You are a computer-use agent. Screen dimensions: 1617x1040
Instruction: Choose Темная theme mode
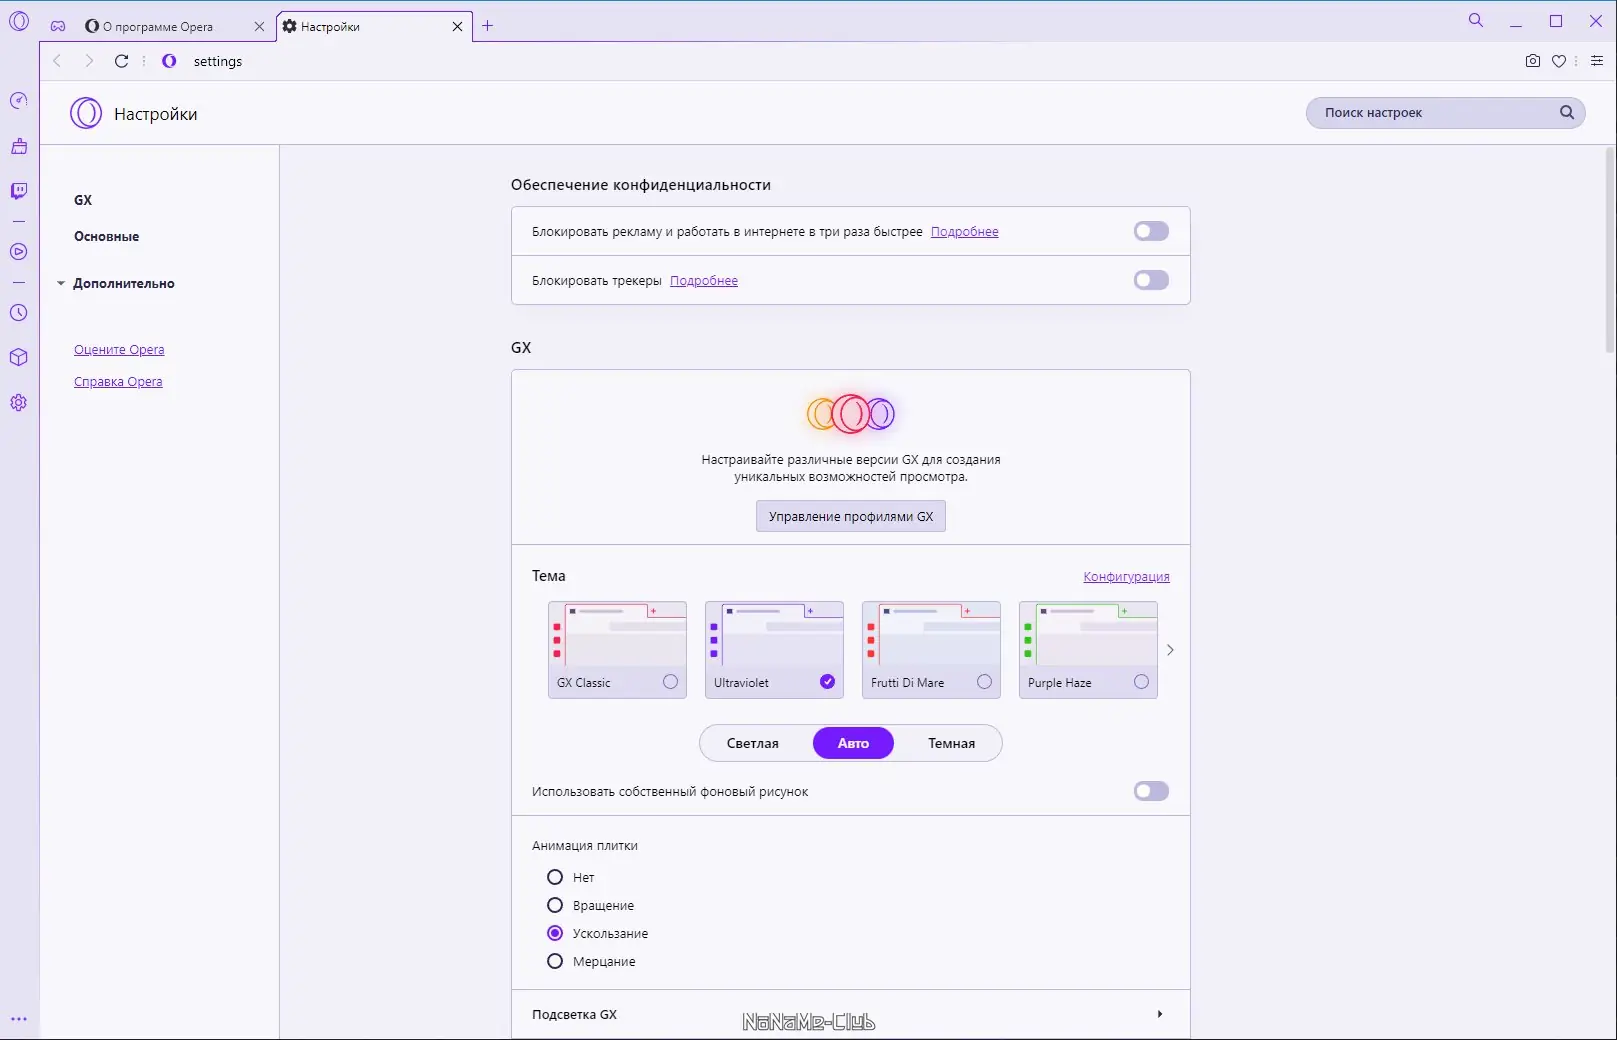point(951,743)
